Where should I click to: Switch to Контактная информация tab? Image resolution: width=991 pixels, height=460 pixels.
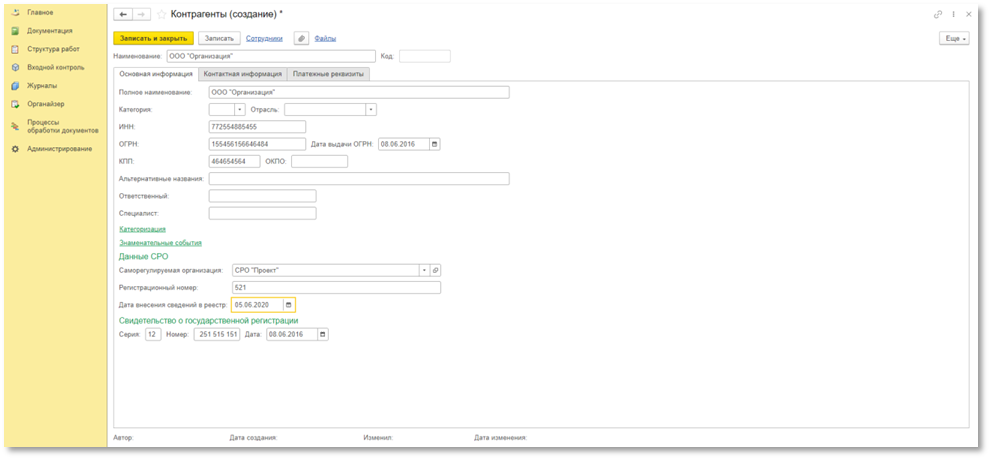tap(242, 74)
